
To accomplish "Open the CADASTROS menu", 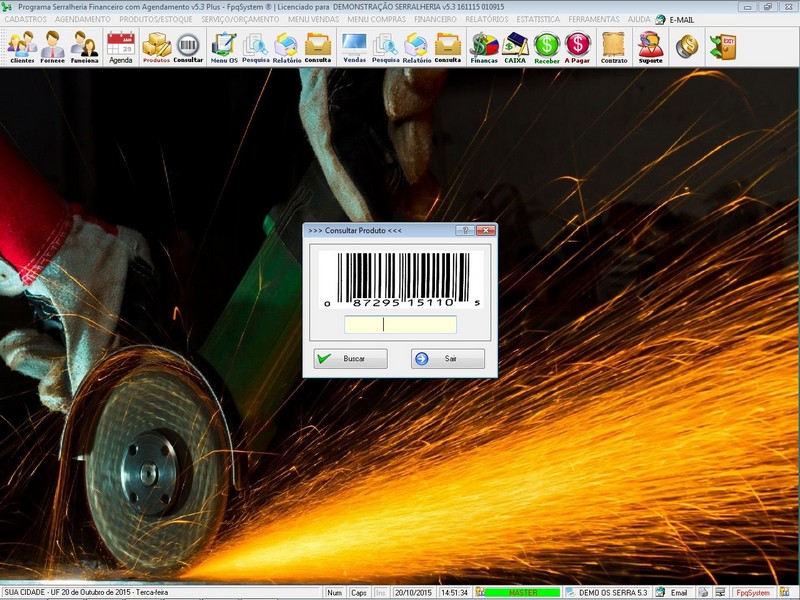I will (26, 19).
